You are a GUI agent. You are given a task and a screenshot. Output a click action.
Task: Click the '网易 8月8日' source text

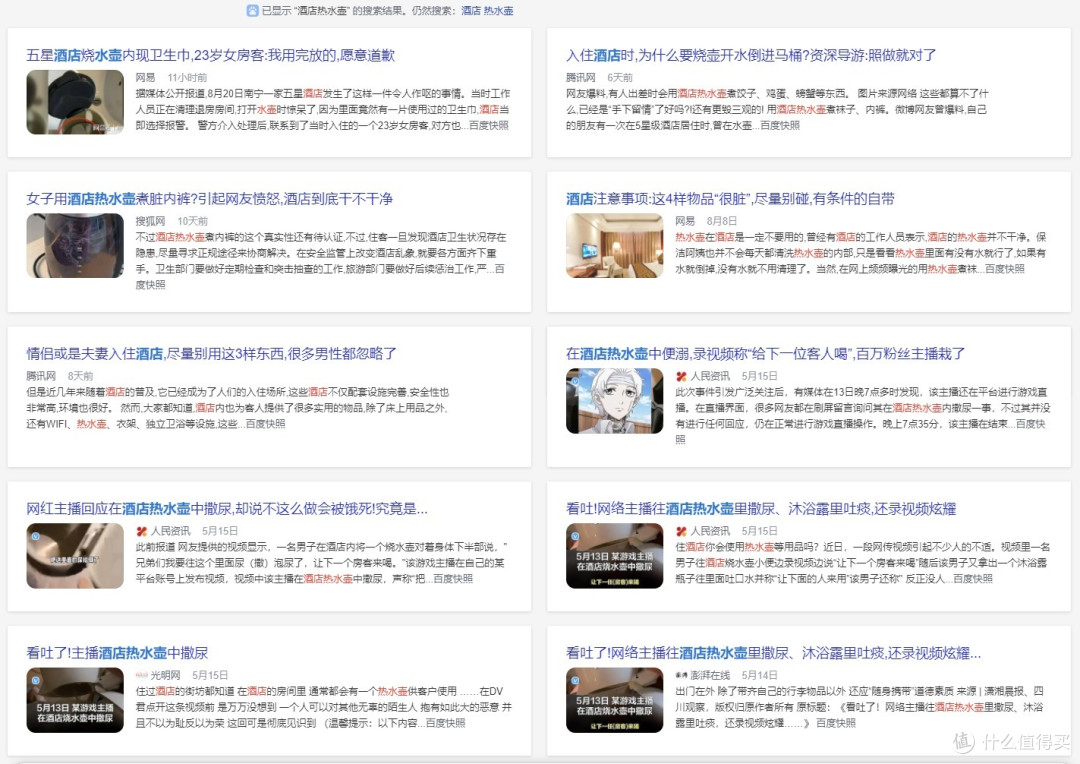[706, 221]
